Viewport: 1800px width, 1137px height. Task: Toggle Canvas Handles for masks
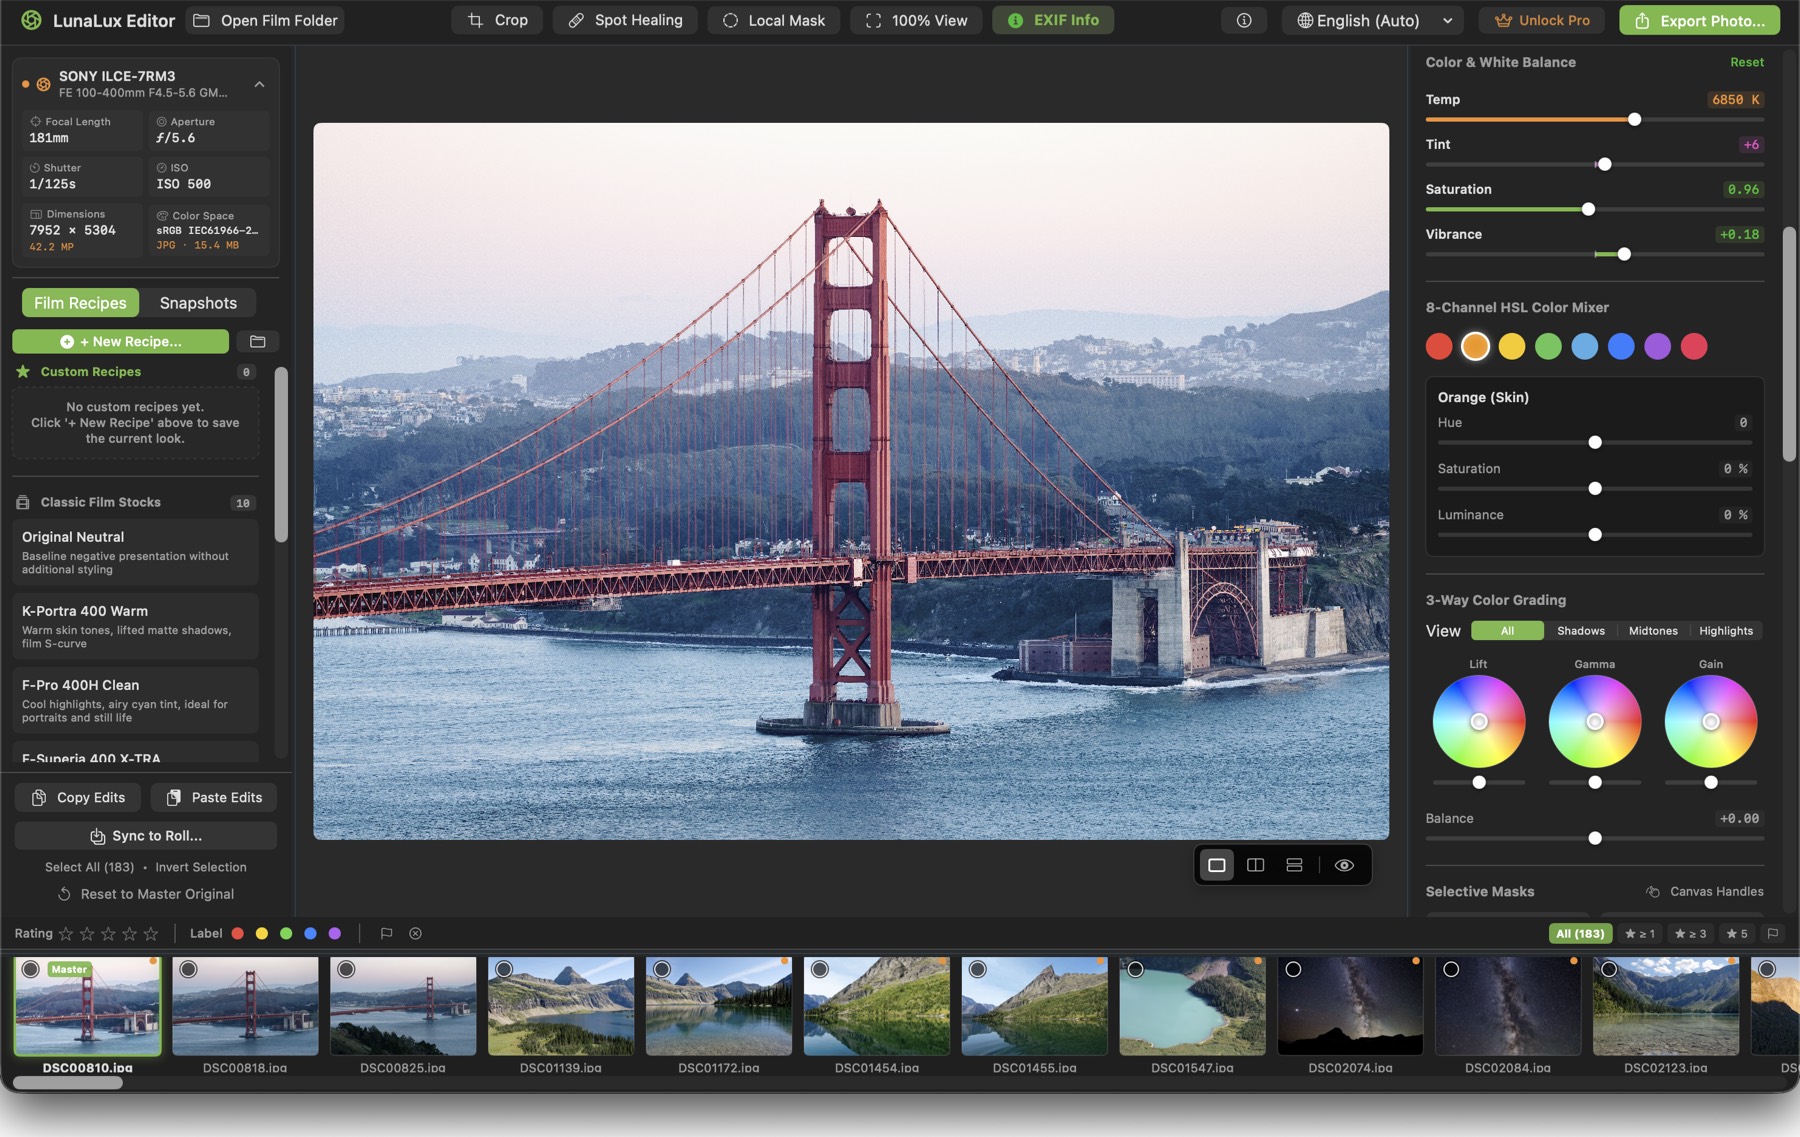(1705, 891)
